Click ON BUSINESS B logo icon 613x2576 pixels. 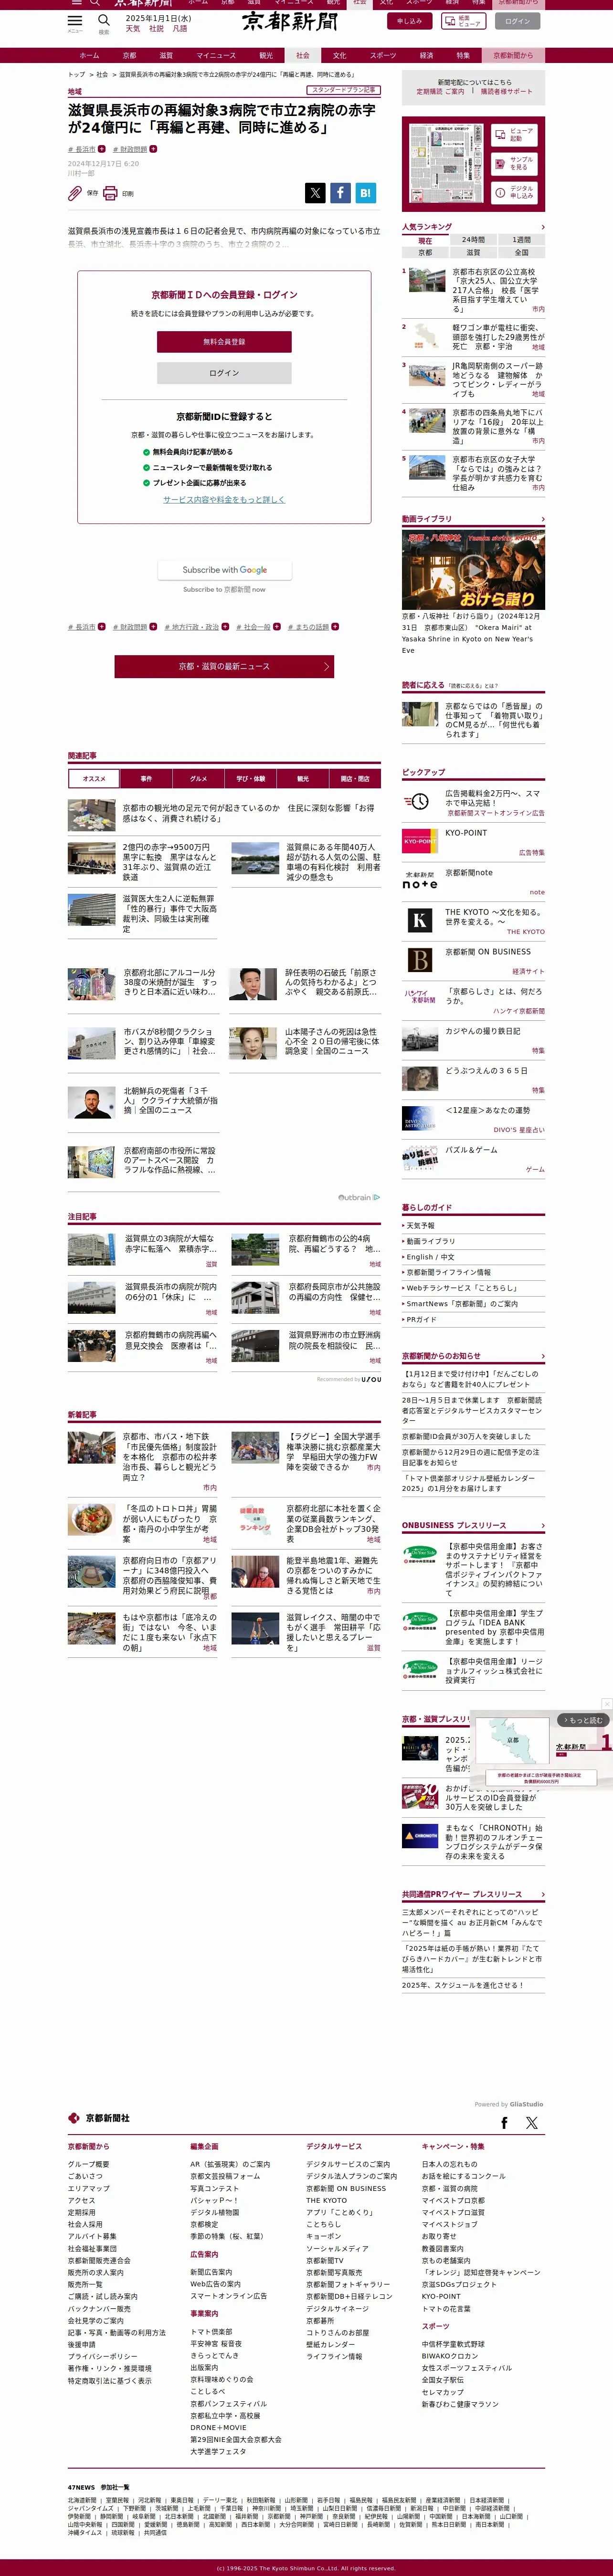[x=419, y=960]
